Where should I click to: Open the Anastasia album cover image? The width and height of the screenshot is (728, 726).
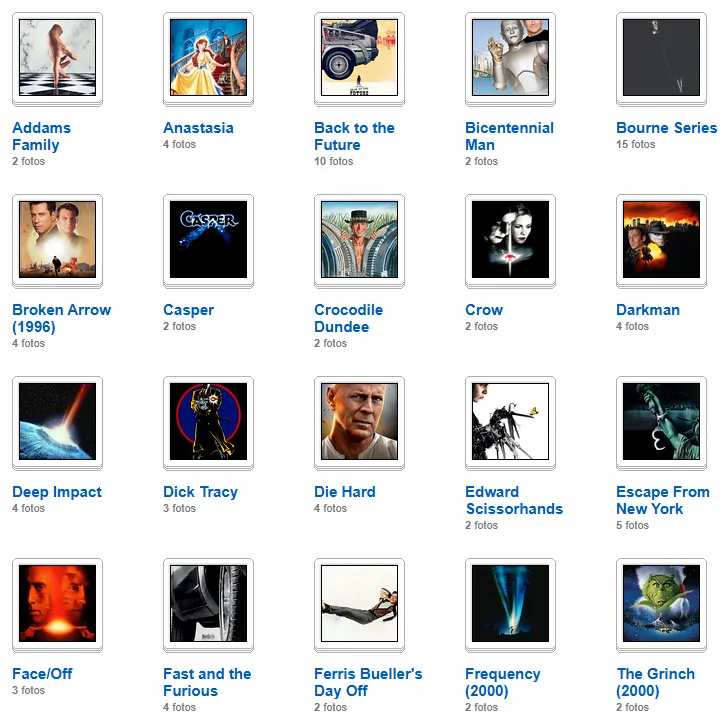(x=208, y=58)
